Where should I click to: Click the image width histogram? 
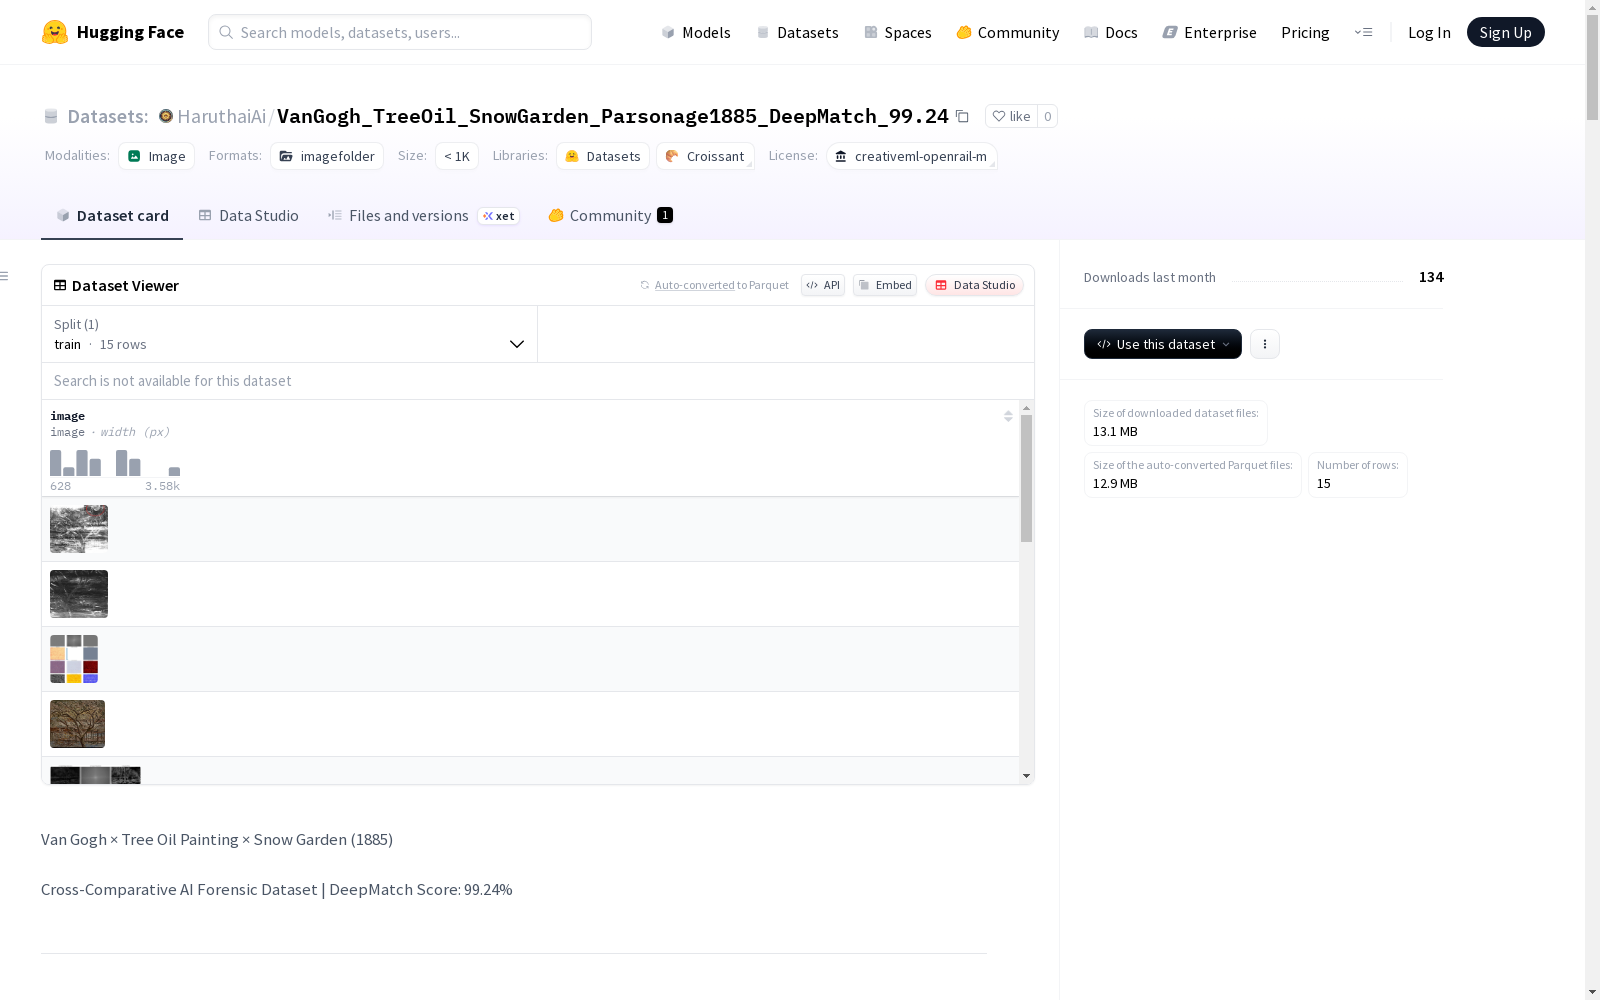click(x=115, y=463)
